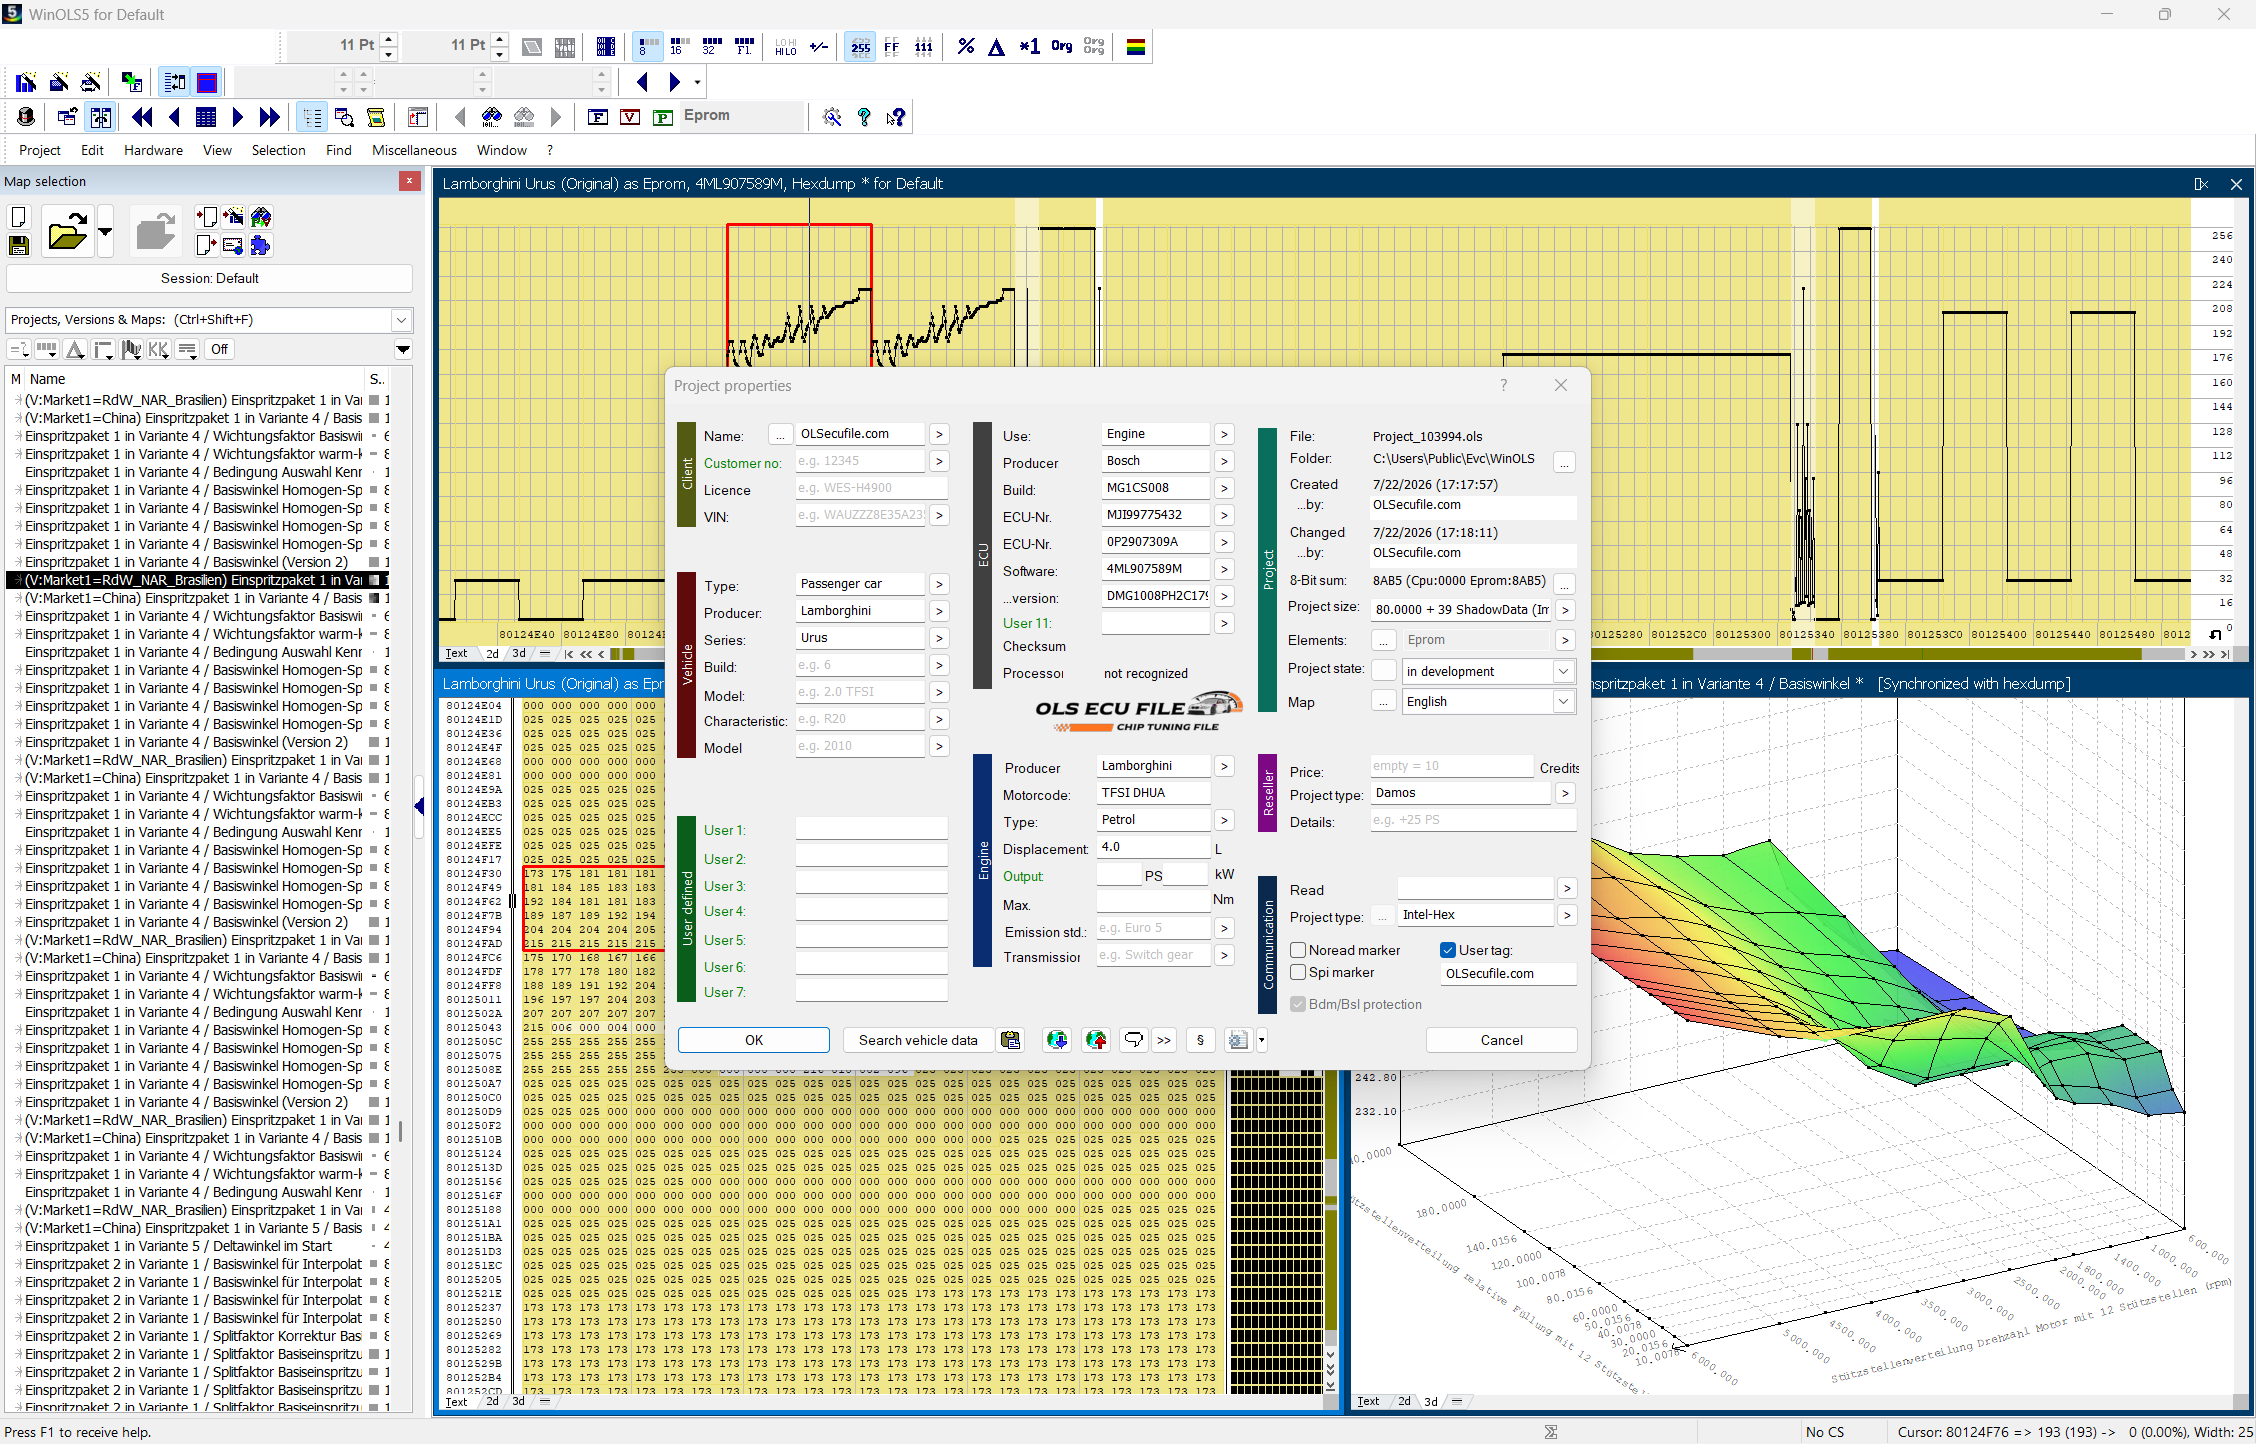Image resolution: width=2256 pixels, height=1444 pixels.
Task: Confirm the dialog with OK
Action: (754, 1040)
